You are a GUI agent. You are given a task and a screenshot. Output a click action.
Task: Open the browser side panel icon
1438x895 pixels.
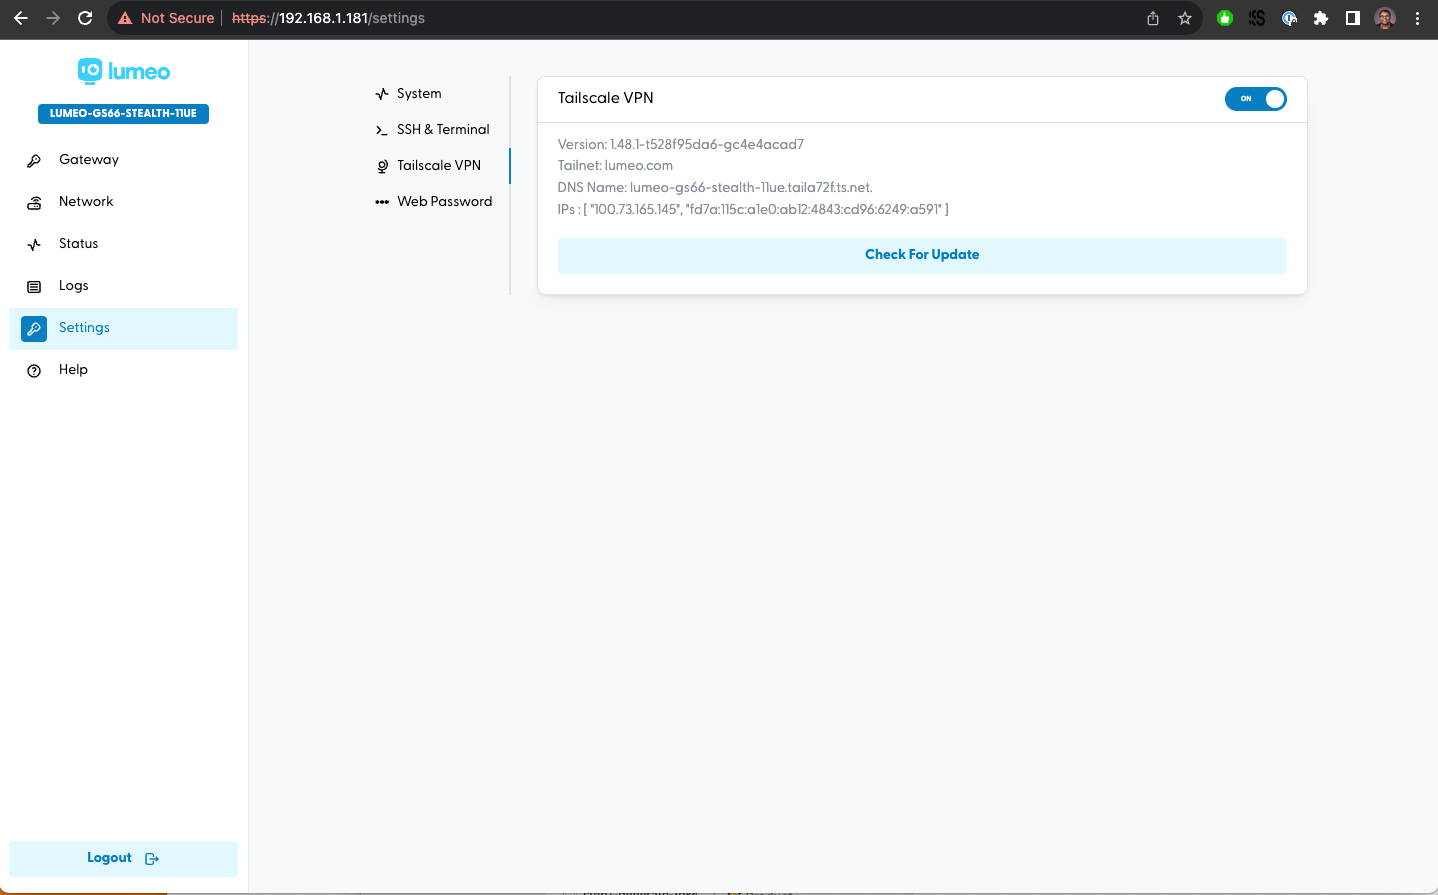(x=1353, y=18)
